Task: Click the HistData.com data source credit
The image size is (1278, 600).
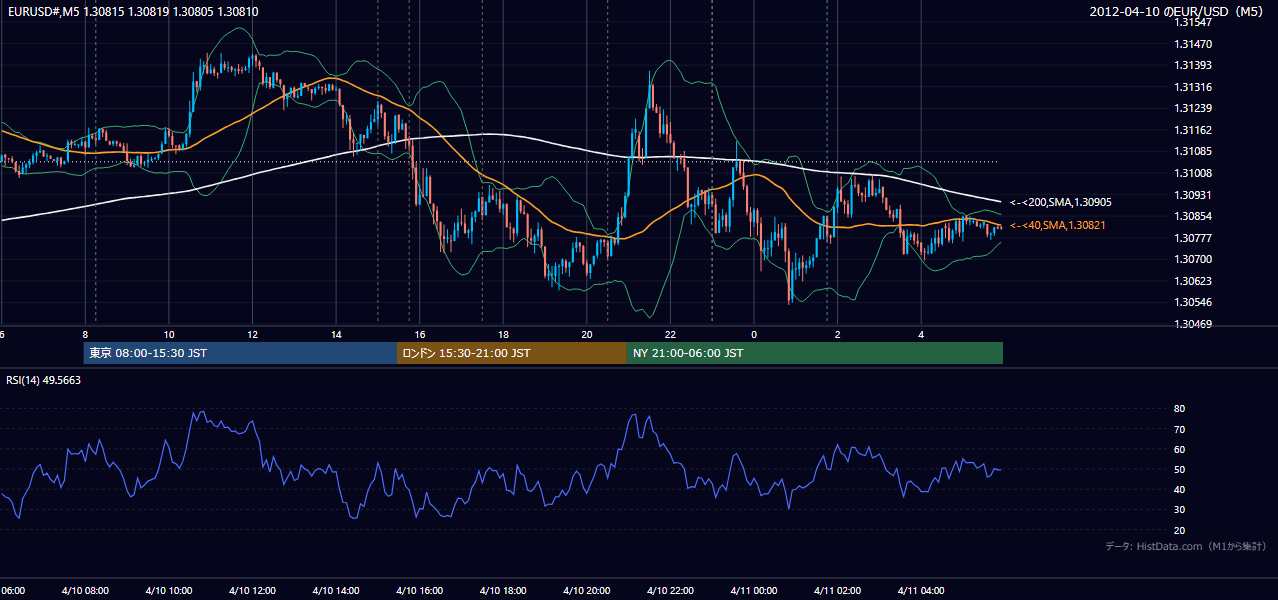Action: point(1186,546)
